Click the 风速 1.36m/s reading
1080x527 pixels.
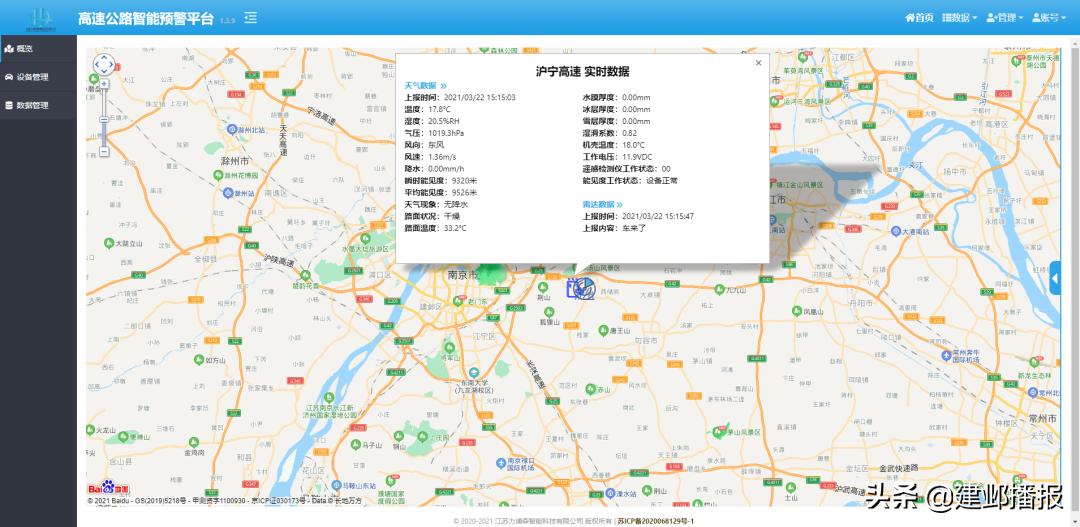(430, 157)
